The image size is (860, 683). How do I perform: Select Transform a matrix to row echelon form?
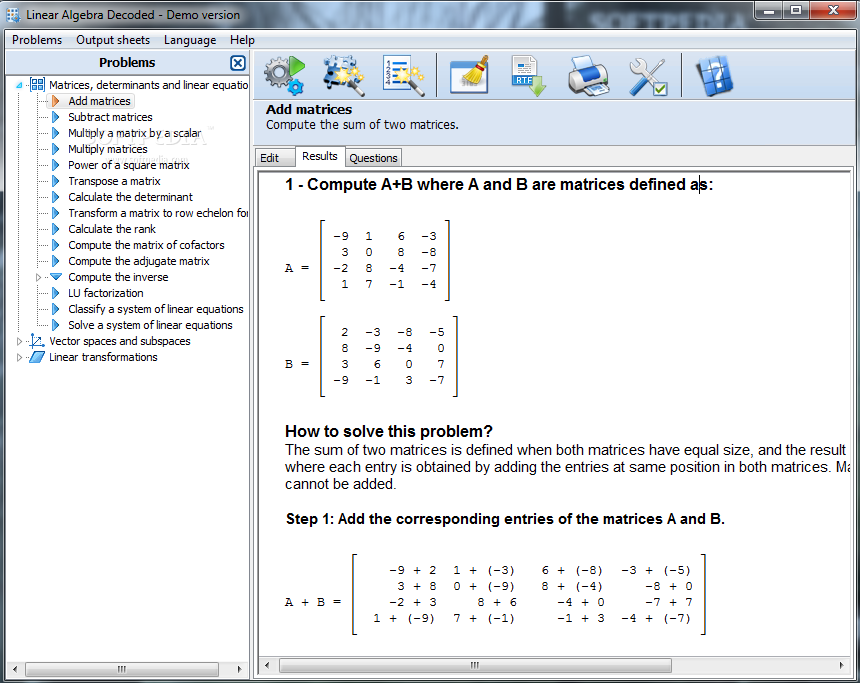point(158,213)
